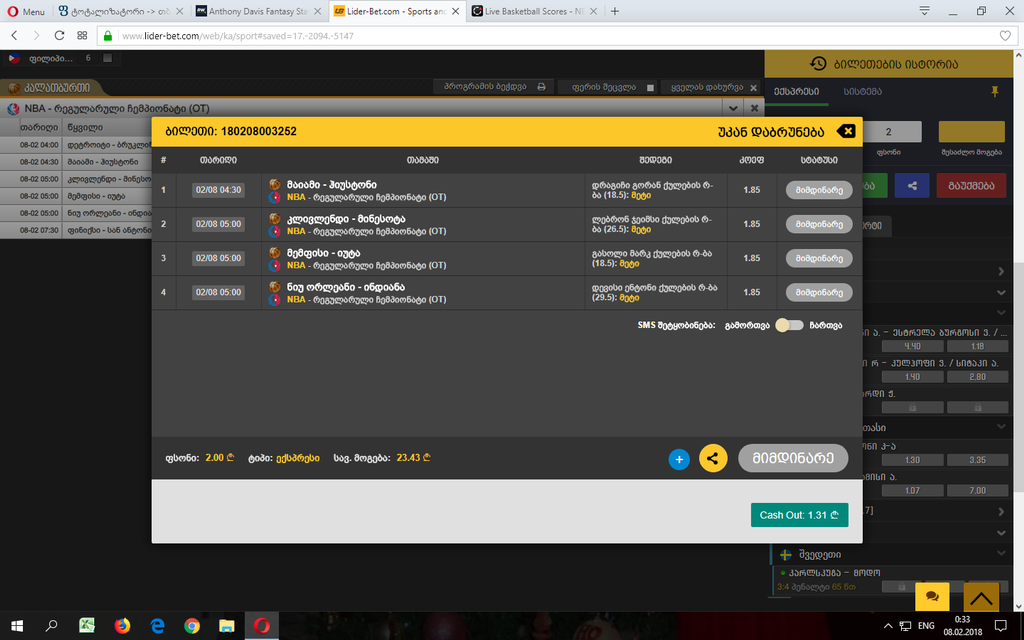Click the pin icon in the betslip panel
The width and height of the screenshot is (1024, 640).
(995, 91)
